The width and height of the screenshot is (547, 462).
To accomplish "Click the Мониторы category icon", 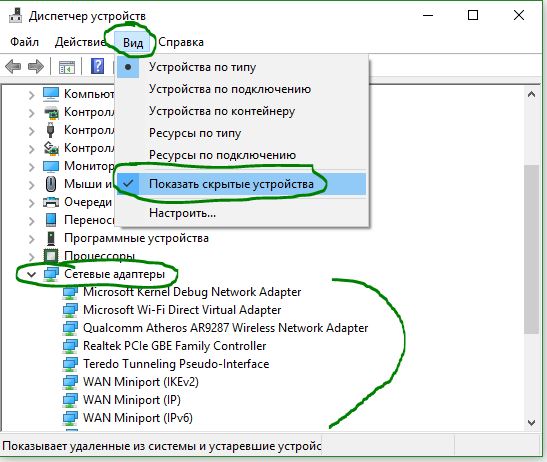I will coord(51,166).
